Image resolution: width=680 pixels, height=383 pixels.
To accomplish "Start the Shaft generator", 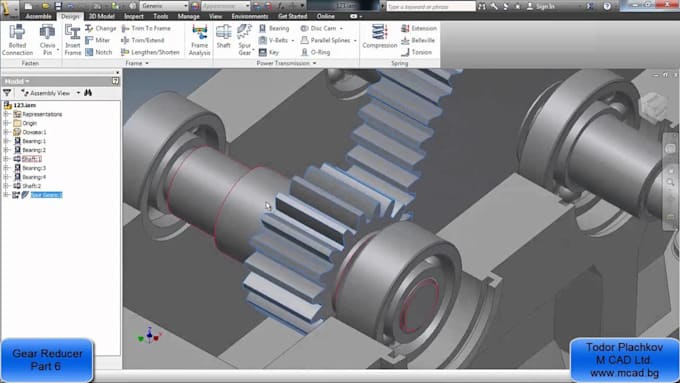I will point(223,36).
